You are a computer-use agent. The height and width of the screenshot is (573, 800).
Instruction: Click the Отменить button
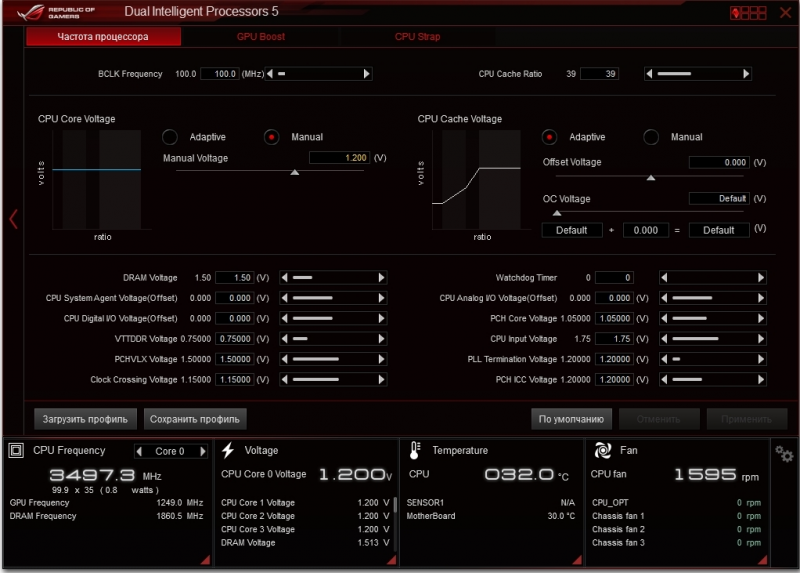659,419
